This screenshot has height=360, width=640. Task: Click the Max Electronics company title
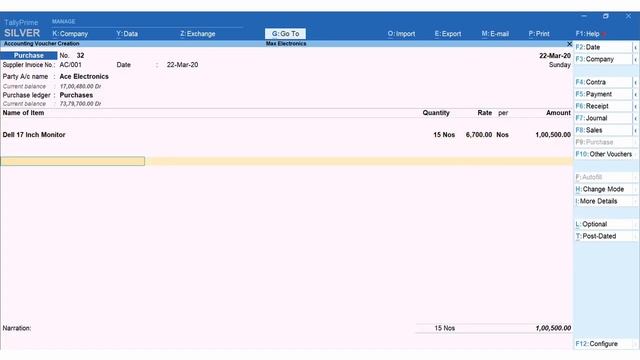pyautogui.click(x=286, y=44)
